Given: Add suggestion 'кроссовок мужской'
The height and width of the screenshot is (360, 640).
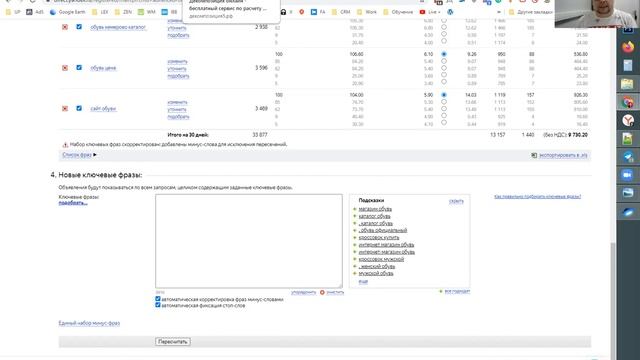Looking at the screenshot, I should click(x=381, y=259).
